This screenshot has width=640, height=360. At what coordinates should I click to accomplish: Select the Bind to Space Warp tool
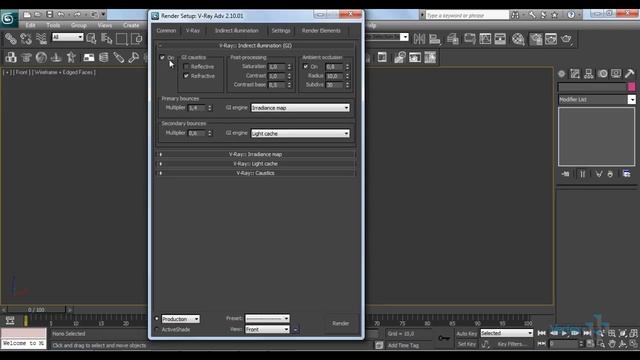(42, 39)
